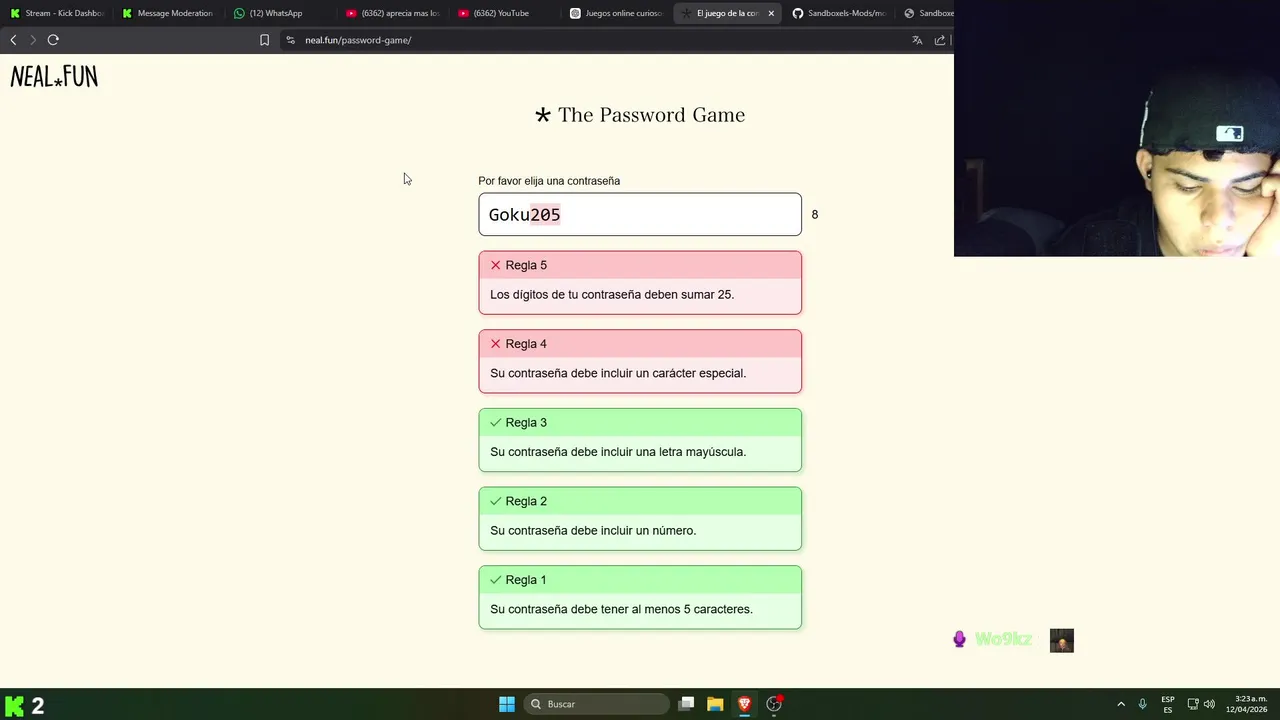The height and width of the screenshot is (720, 1280).
Task: Click the green checkmark on Regla 2
Action: pos(495,501)
